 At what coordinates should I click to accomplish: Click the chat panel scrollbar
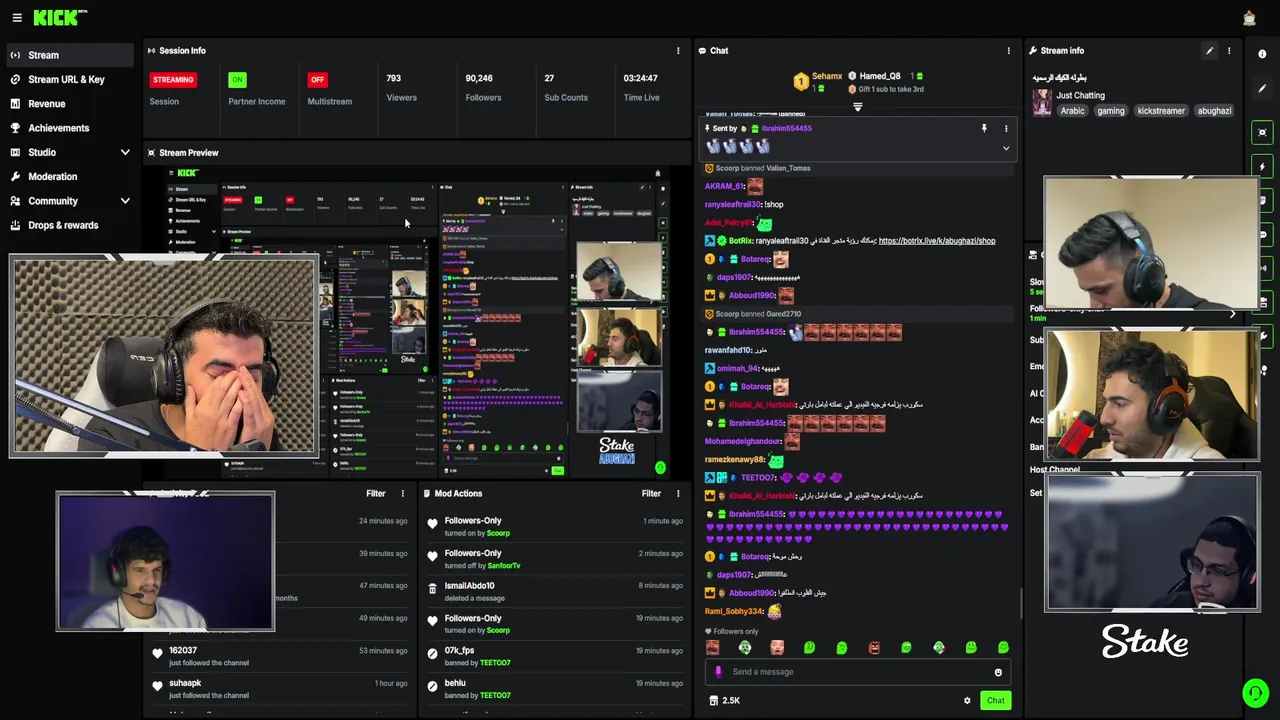1021,603
